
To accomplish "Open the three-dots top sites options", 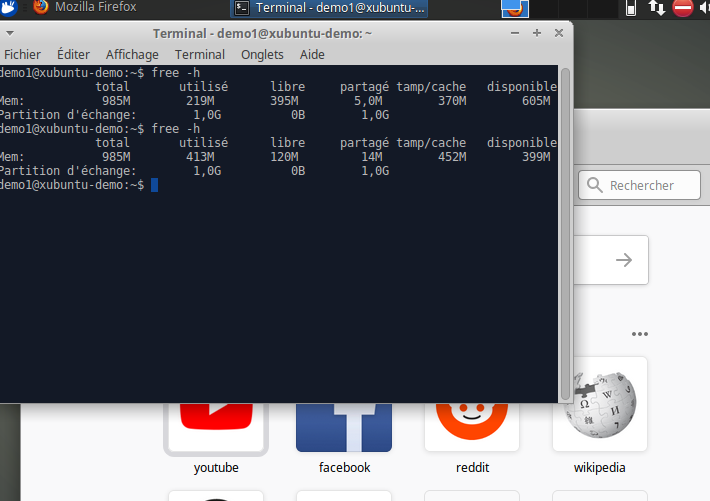I will [640, 334].
